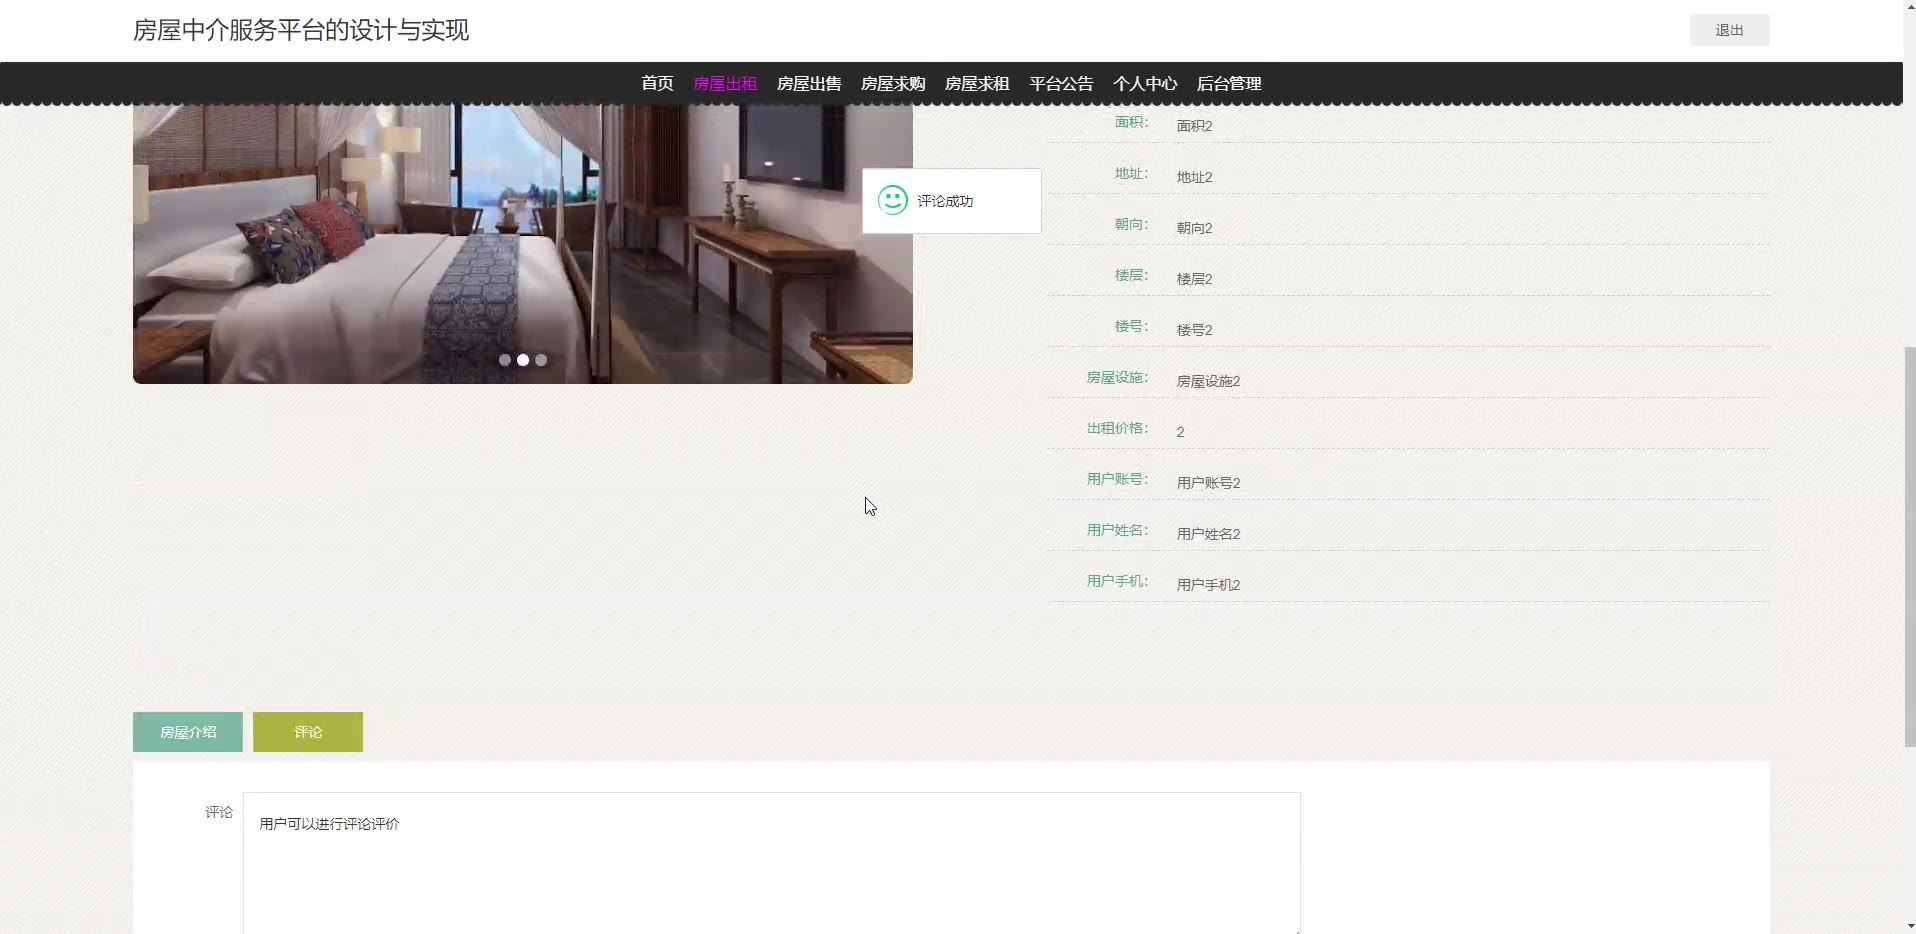Open the 房屋求租 menu item

pyautogui.click(x=977, y=84)
